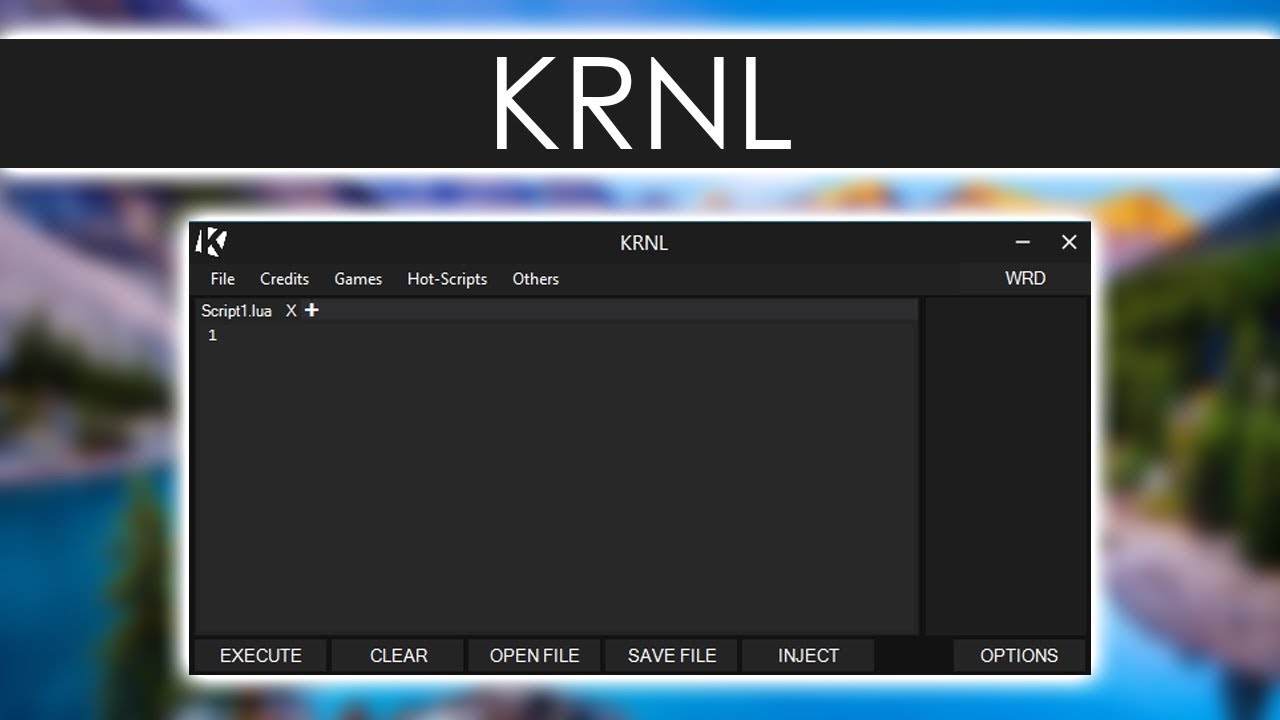This screenshot has width=1280, height=720.
Task: Add a new script tab with plus icon
Action: 311,310
